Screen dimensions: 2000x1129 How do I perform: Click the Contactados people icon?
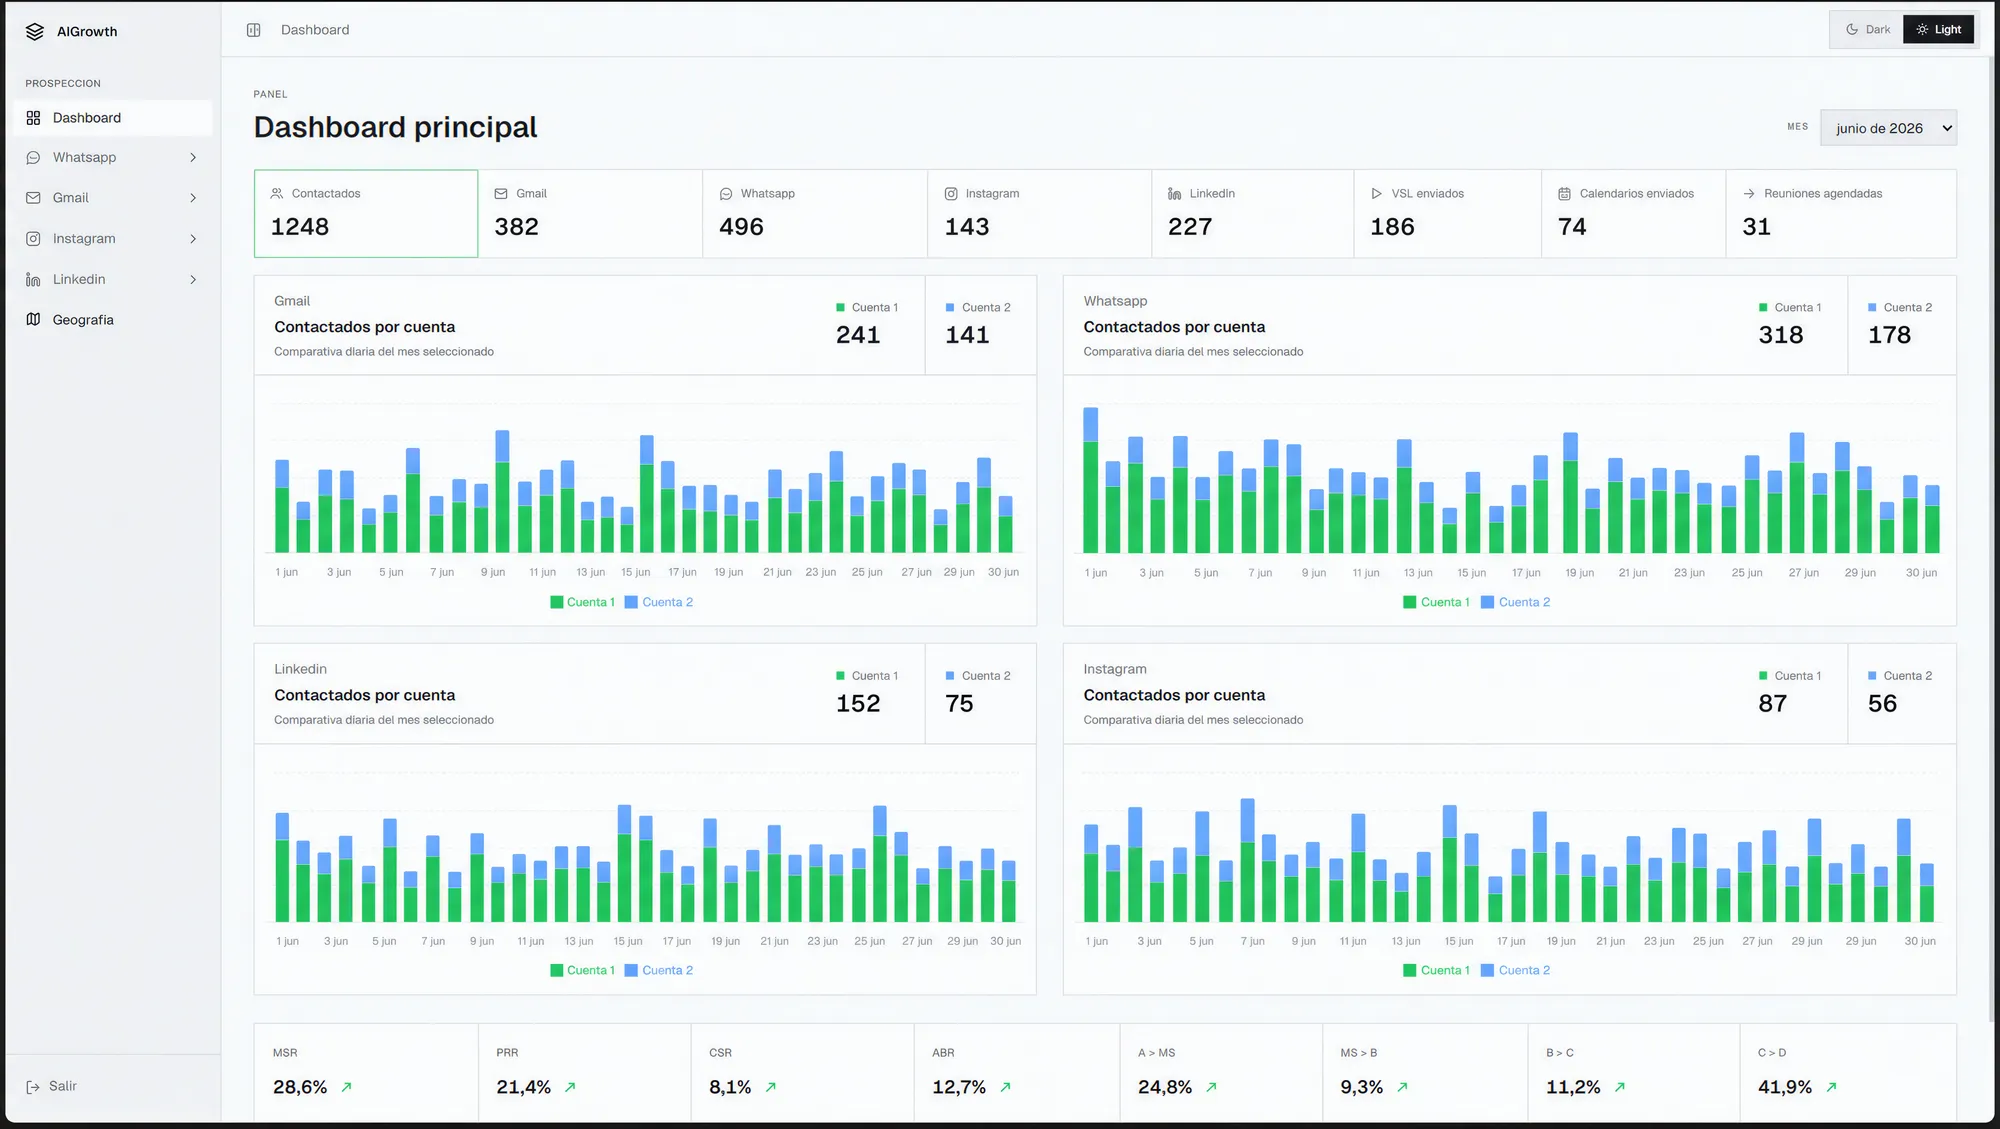[x=277, y=194]
